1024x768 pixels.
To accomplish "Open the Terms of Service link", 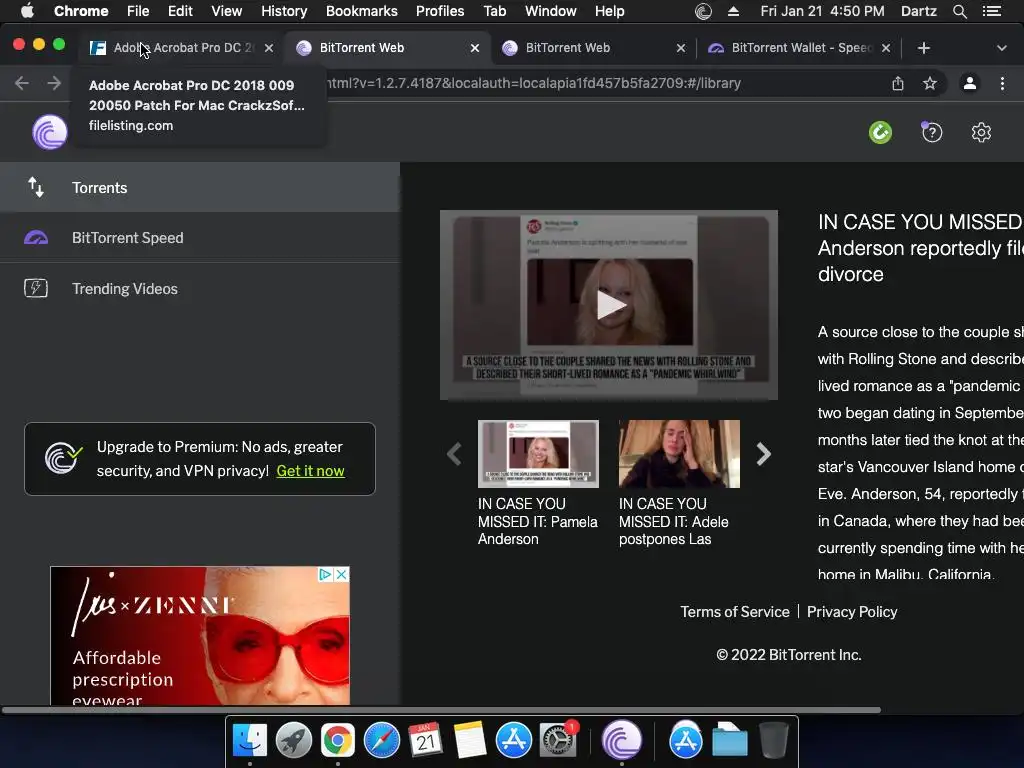I will coord(735,612).
